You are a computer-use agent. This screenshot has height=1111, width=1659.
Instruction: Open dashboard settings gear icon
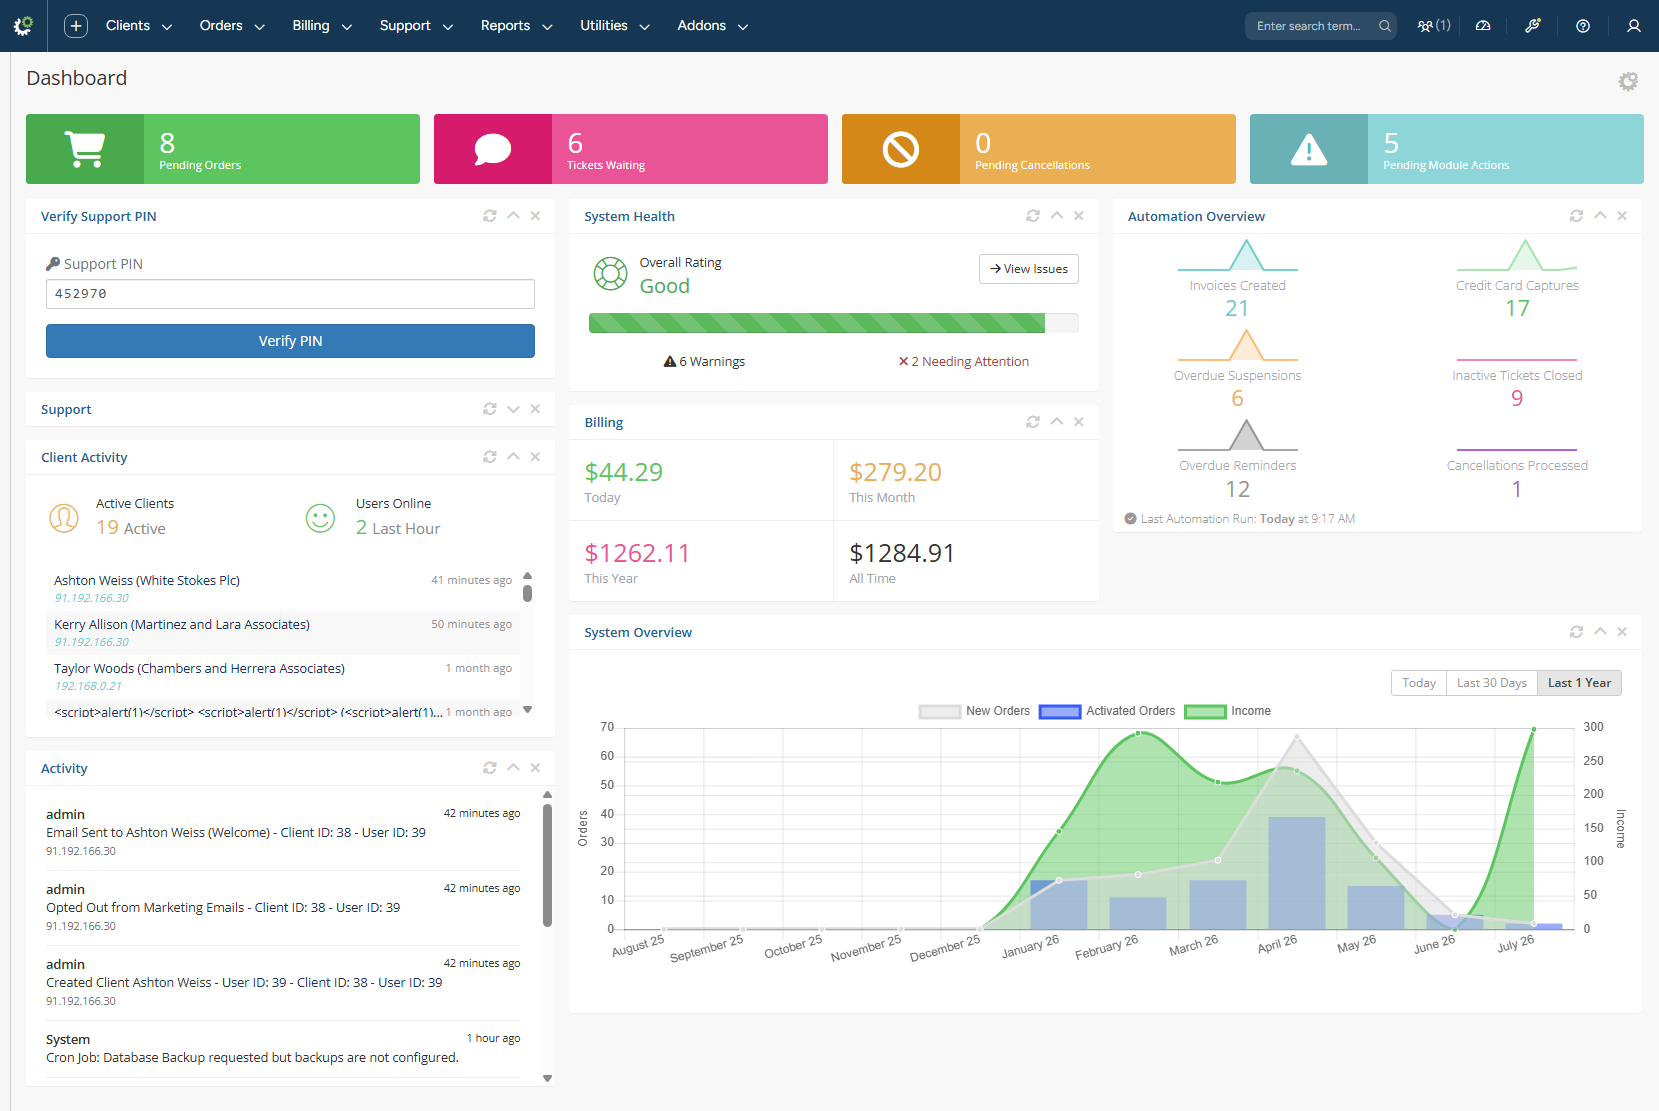[x=1628, y=81]
